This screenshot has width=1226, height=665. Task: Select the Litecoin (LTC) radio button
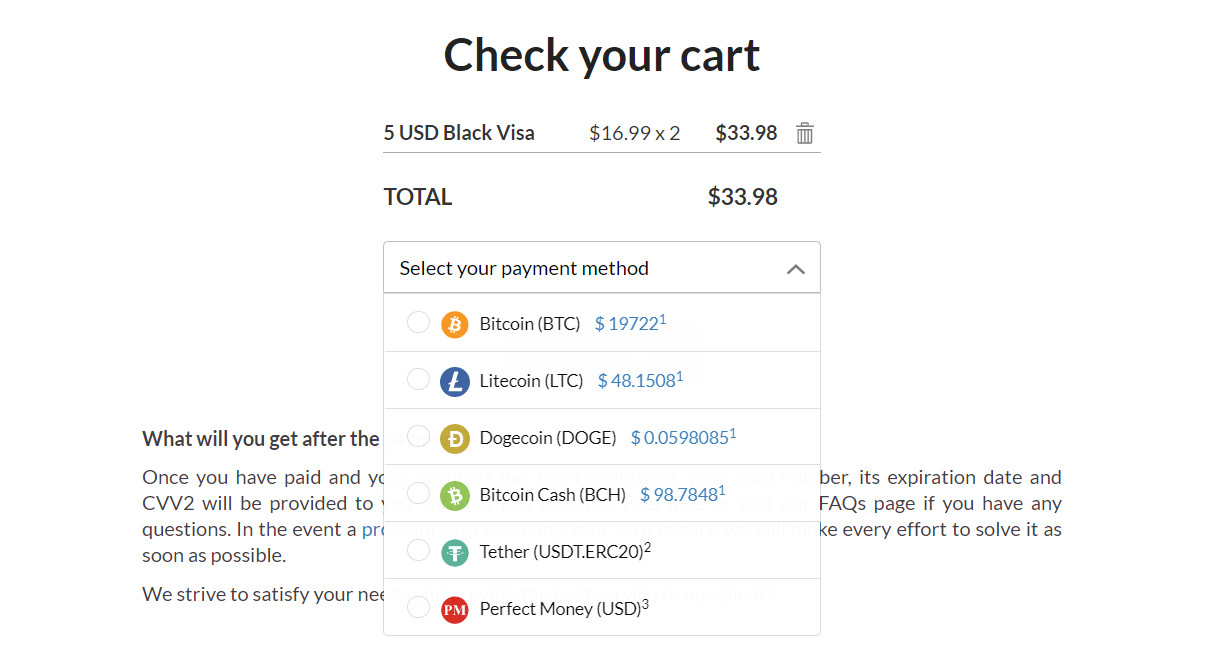418,380
